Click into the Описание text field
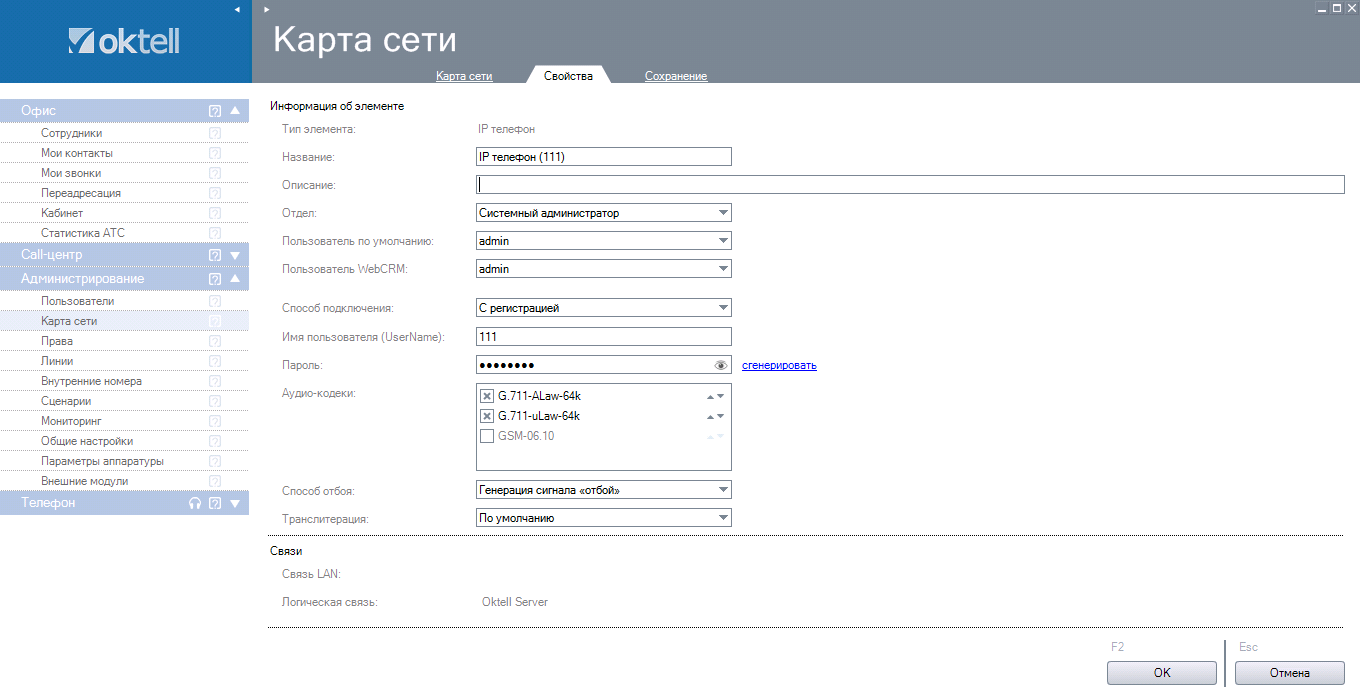This screenshot has height=694, width=1360. click(910, 184)
